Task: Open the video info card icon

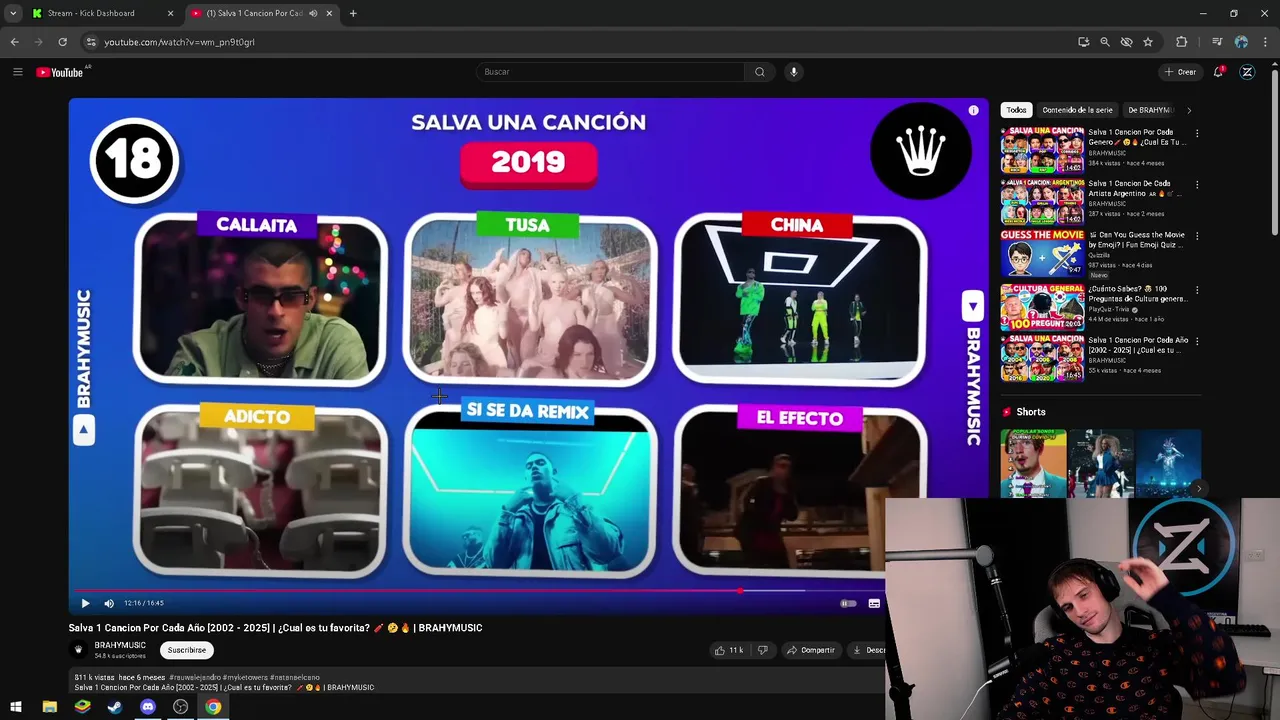Action: (x=973, y=111)
